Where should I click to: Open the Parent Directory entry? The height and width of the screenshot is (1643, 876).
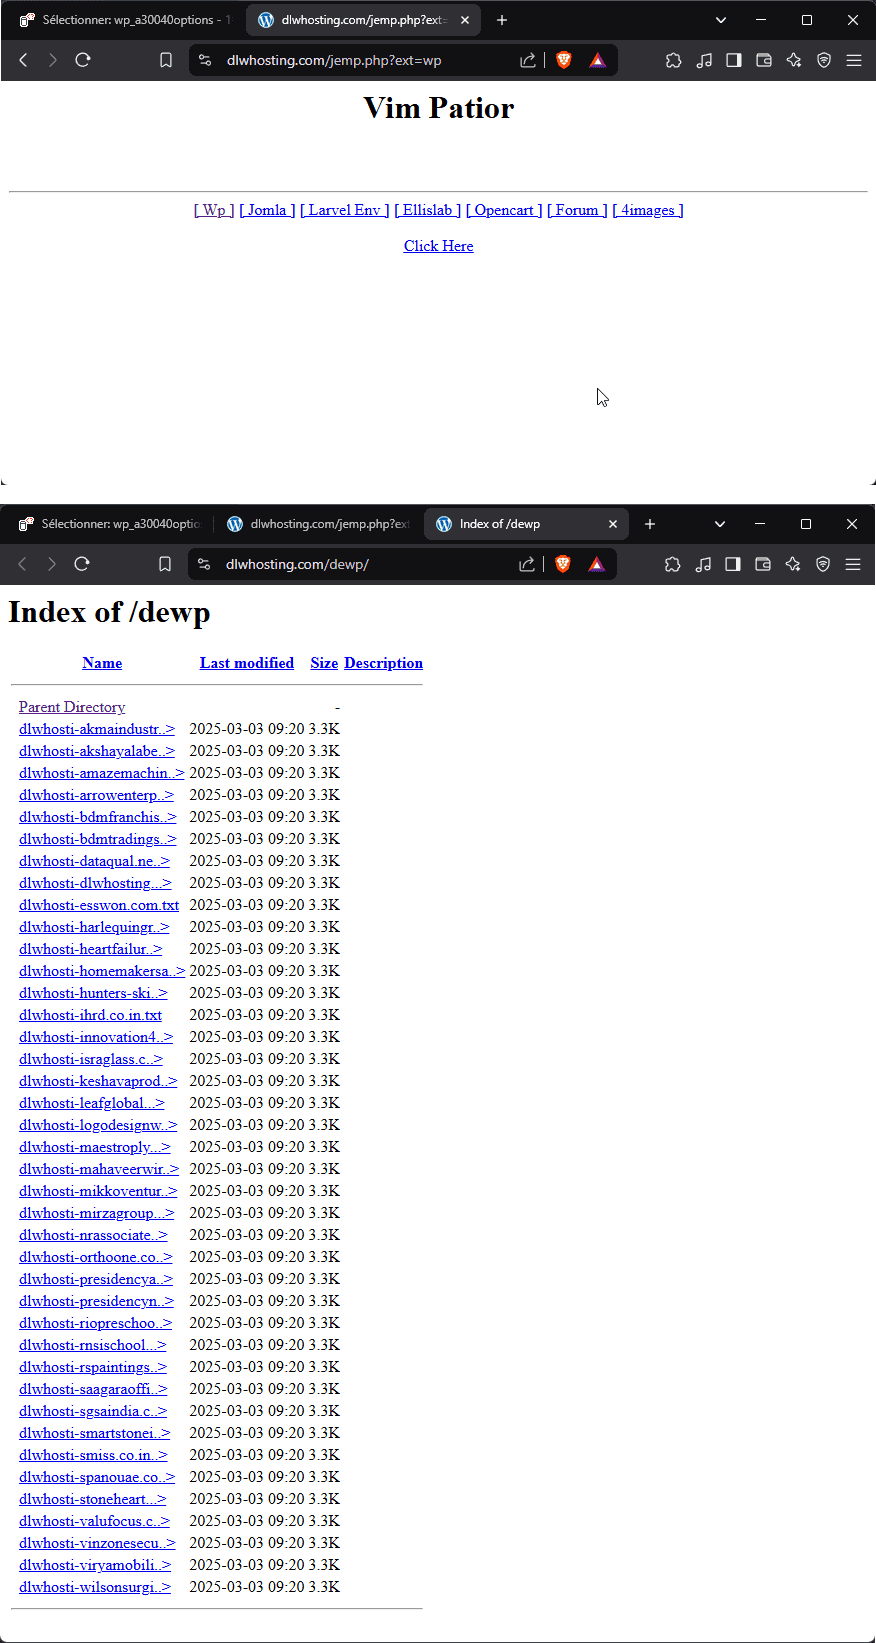[72, 707]
